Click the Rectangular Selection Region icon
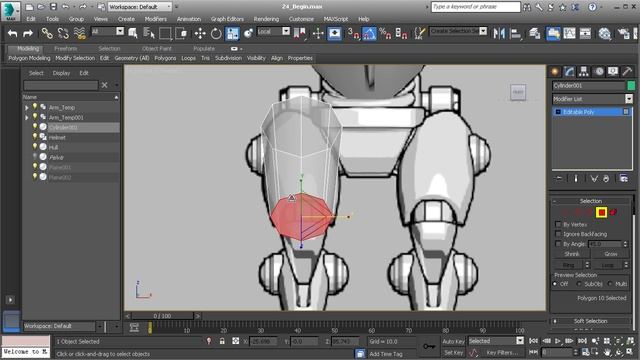640x360 pixels. pos(165,33)
